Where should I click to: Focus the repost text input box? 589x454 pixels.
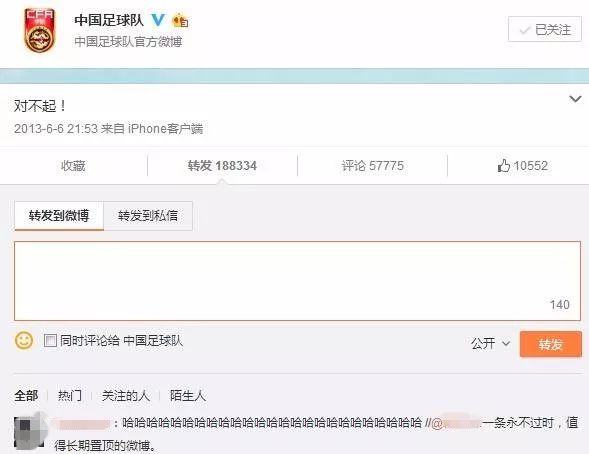click(x=298, y=281)
